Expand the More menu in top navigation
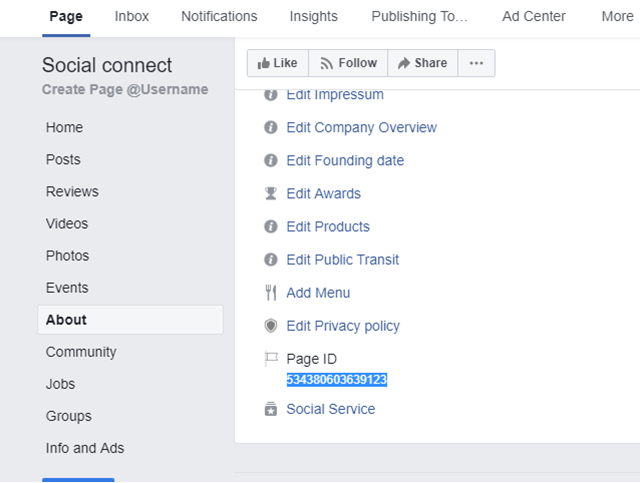The width and height of the screenshot is (640, 483). (617, 16)
